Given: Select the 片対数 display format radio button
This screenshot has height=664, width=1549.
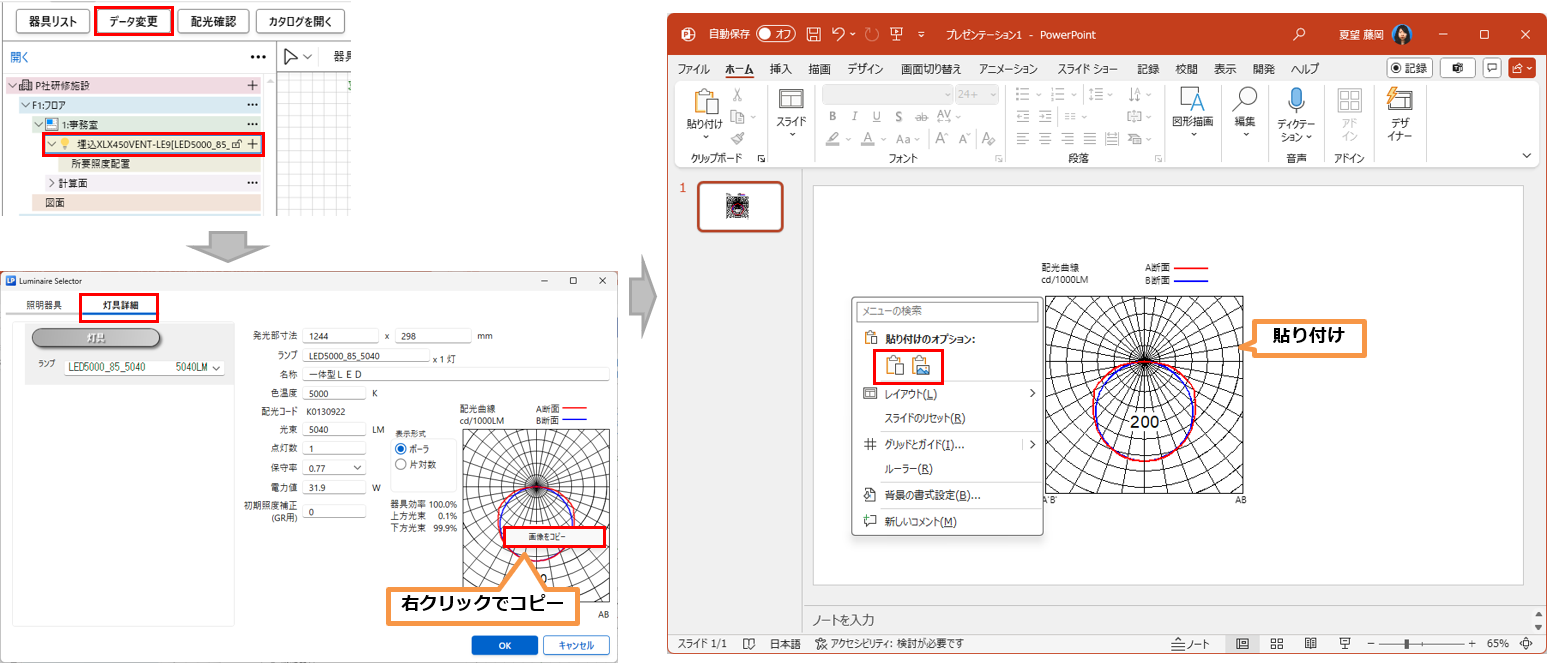Looking at the screenshot, I should click(402, 464).
